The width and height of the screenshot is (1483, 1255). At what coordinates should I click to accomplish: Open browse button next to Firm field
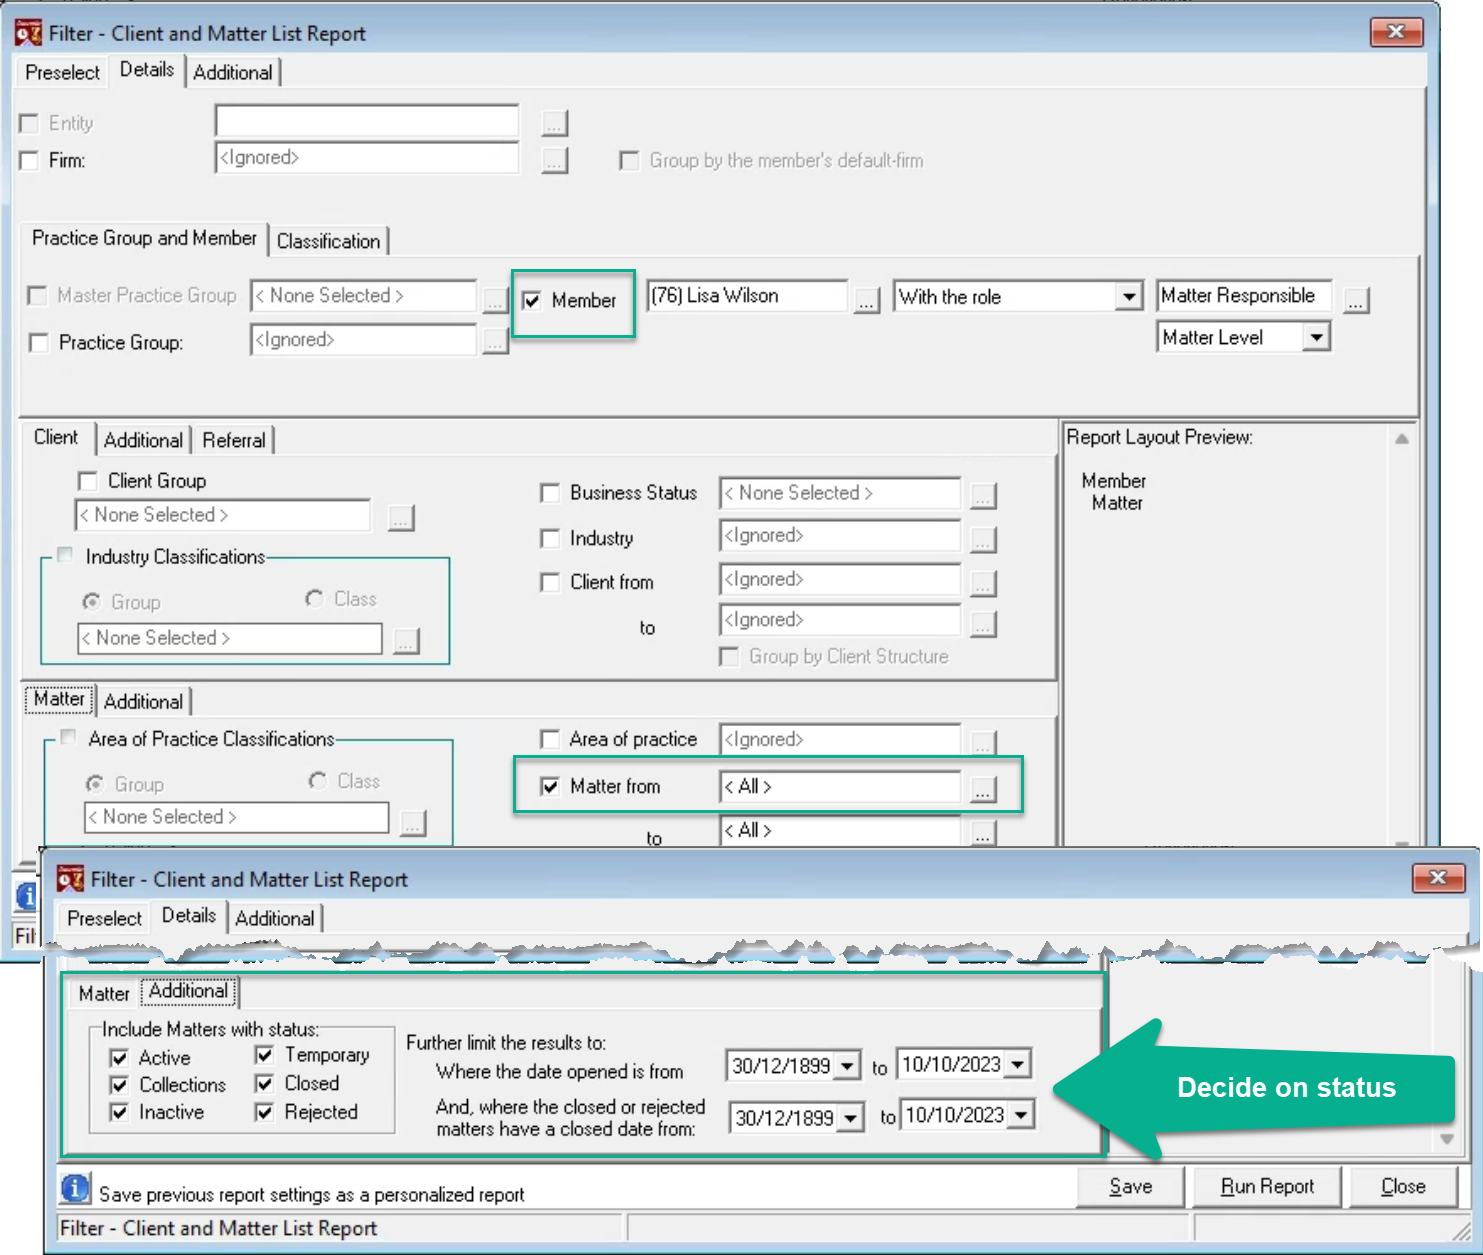point(555,160)
